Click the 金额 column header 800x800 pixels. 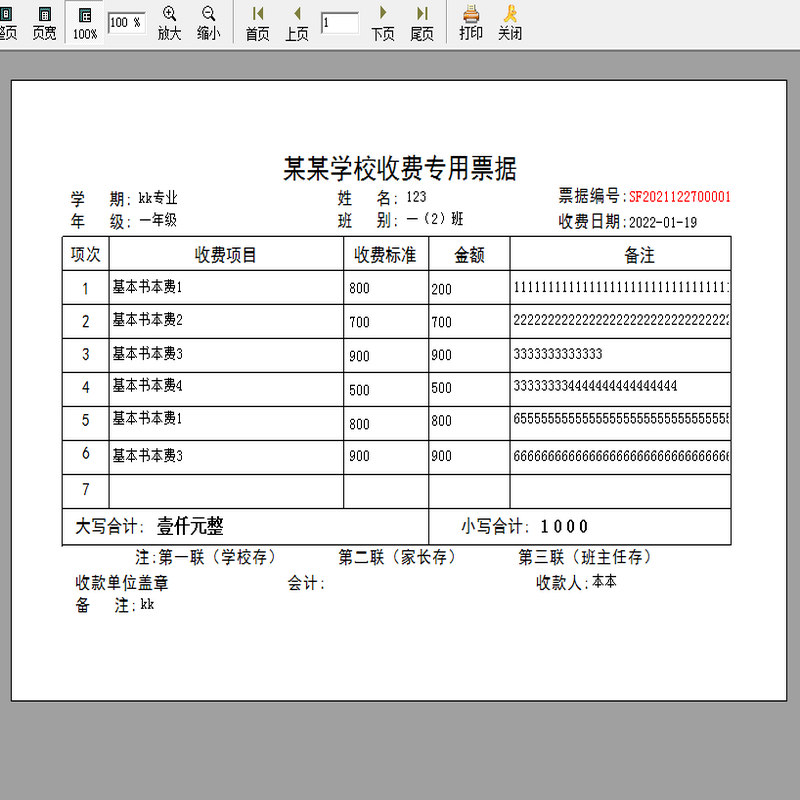469,254
